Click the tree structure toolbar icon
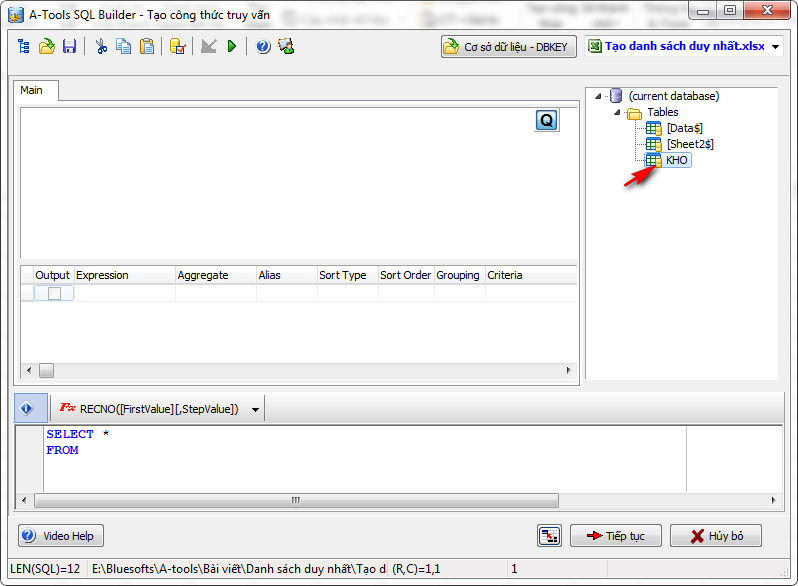The image size is (798, 586). 24,47
